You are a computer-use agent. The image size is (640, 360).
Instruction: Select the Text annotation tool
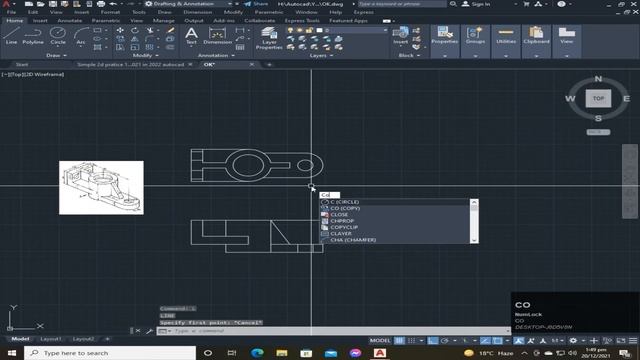pyautogui.click(x=191, y=35)
